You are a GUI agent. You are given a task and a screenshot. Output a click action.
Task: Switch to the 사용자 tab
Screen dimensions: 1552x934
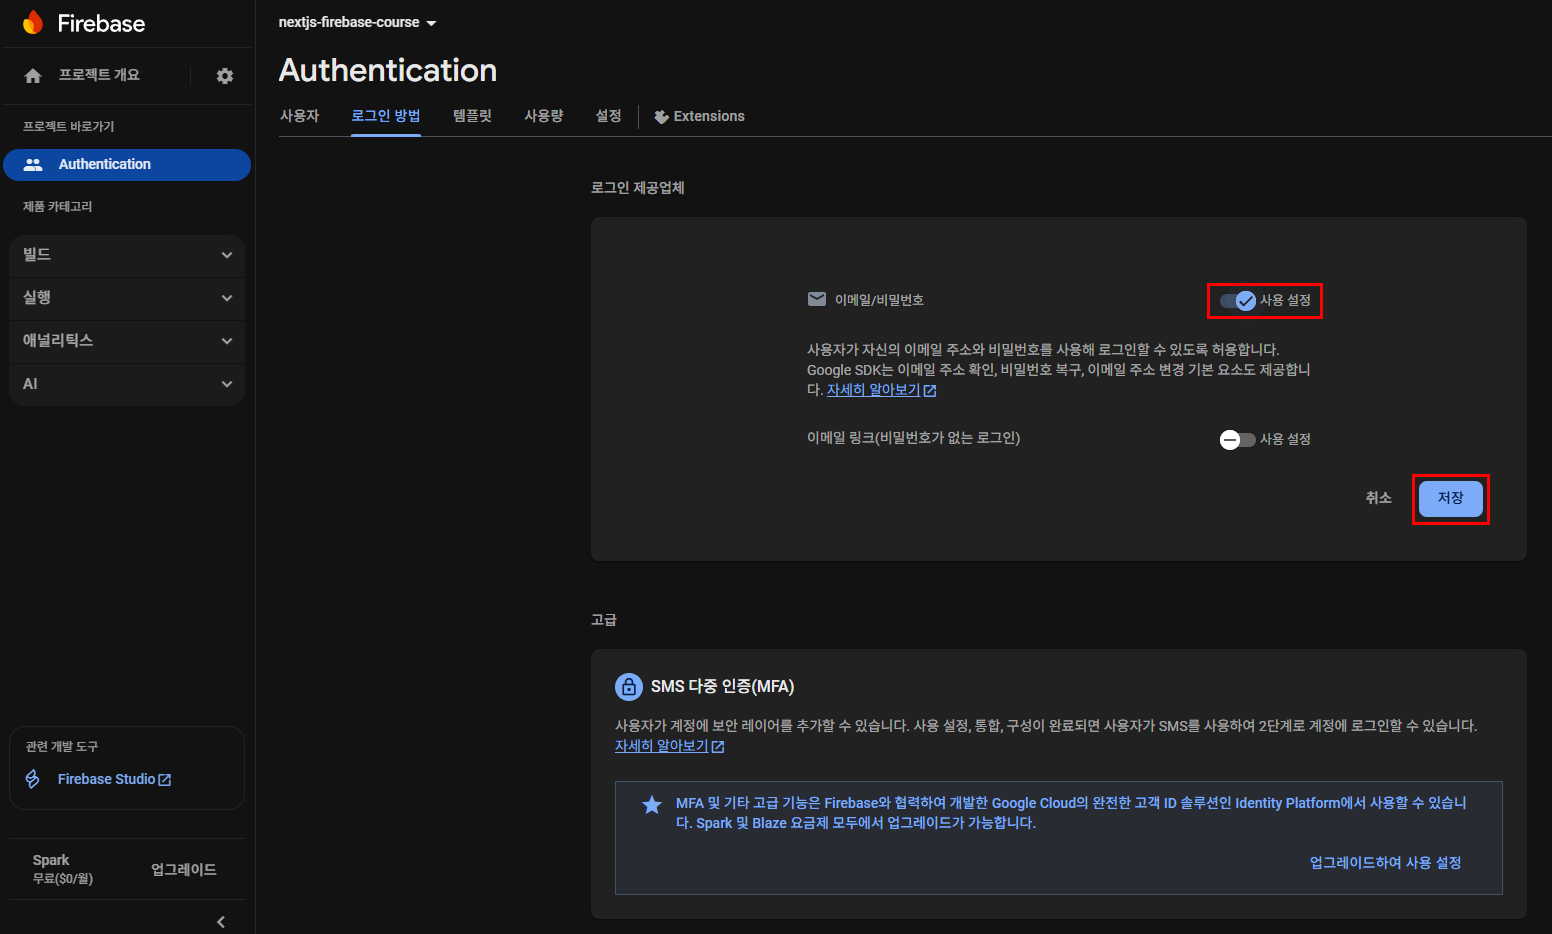coord(299,116)
